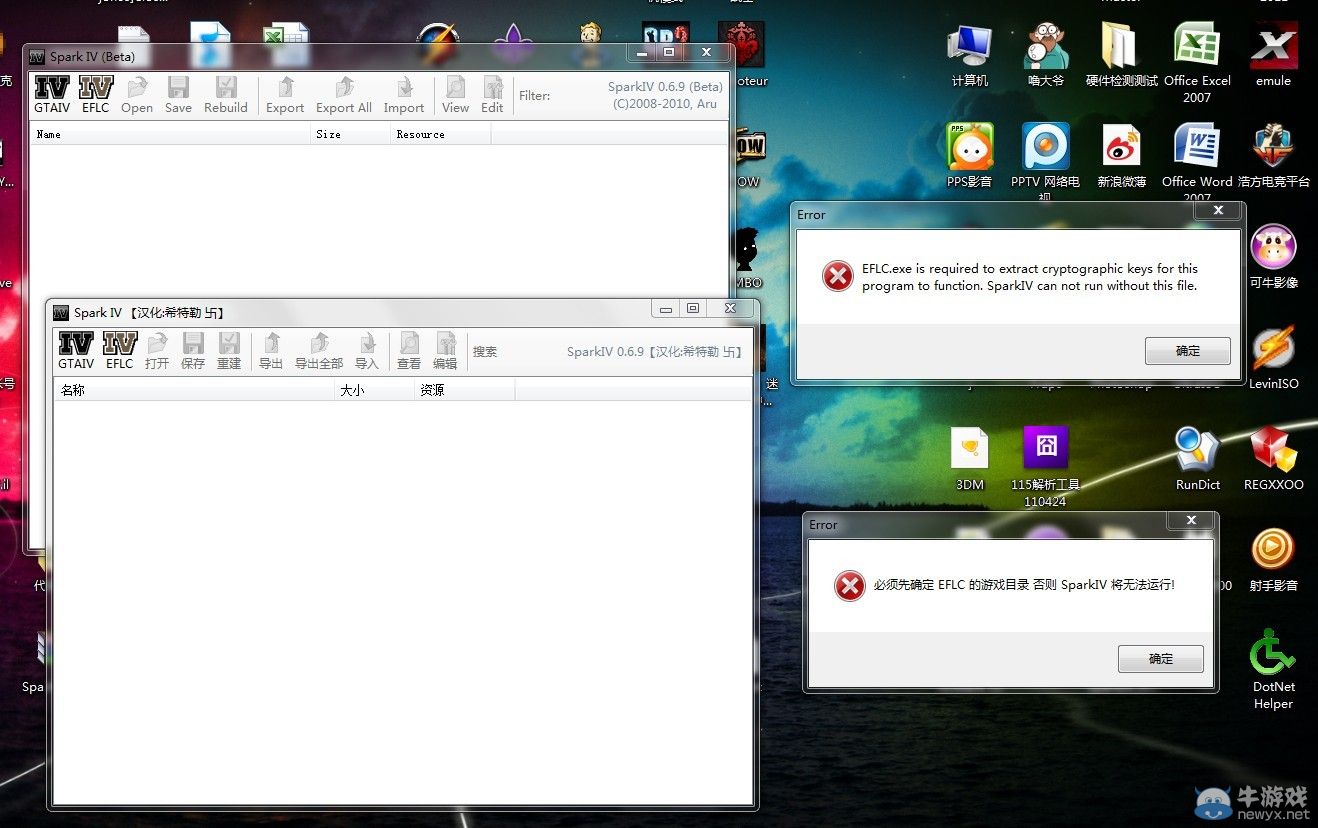Sort by 名称 column header
Image resolution: width=1318 pixels, height=828 pixels.
(x=194, y=390)
